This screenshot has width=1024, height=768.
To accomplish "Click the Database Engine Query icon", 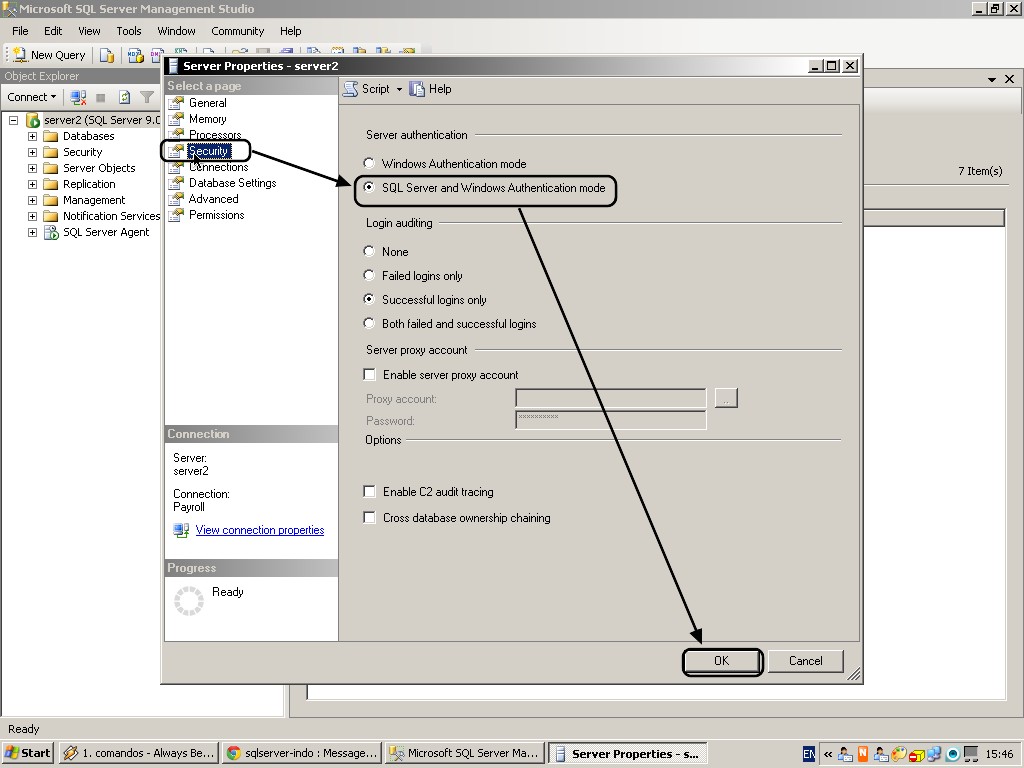I will (106, 56).
